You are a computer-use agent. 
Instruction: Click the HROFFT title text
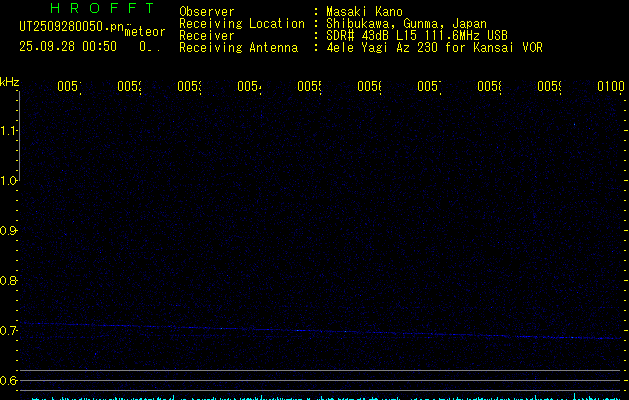pyautogui.click(x=102, y=9)
